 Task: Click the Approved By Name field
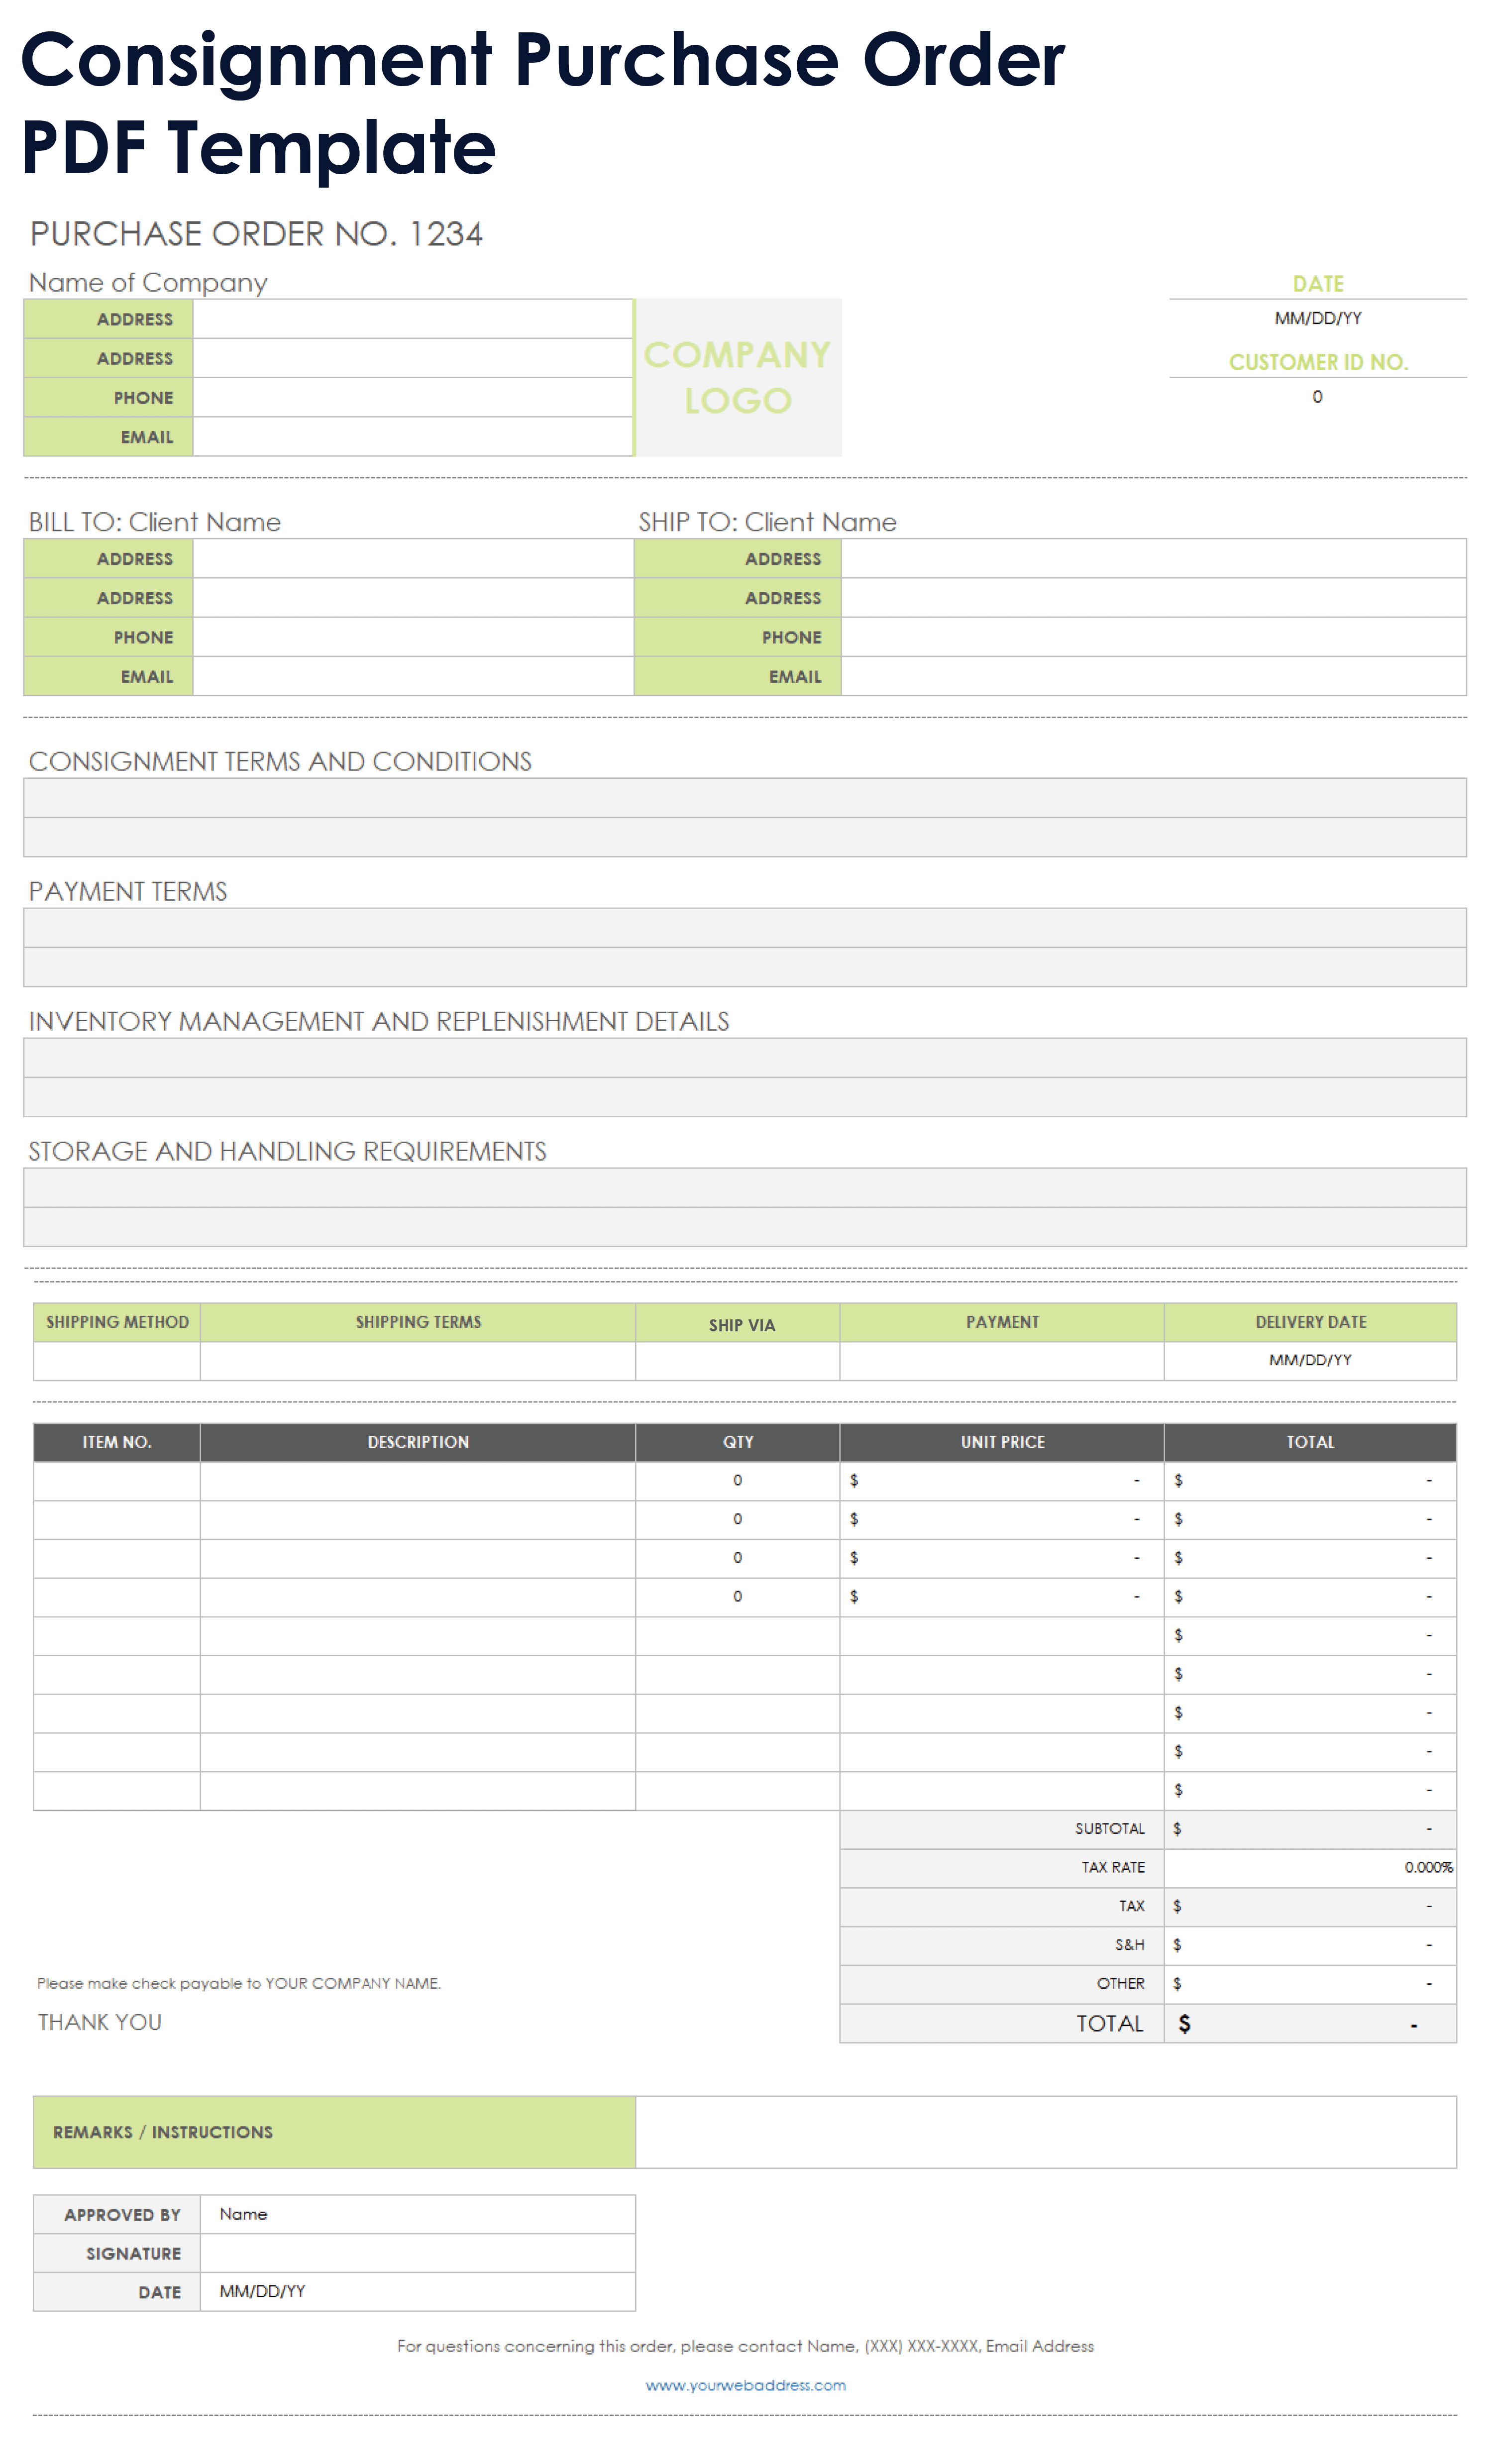click(x=417, y=2214)
